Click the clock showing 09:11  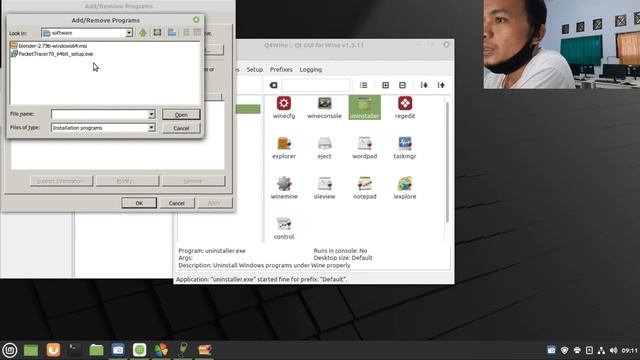[629, 350]
